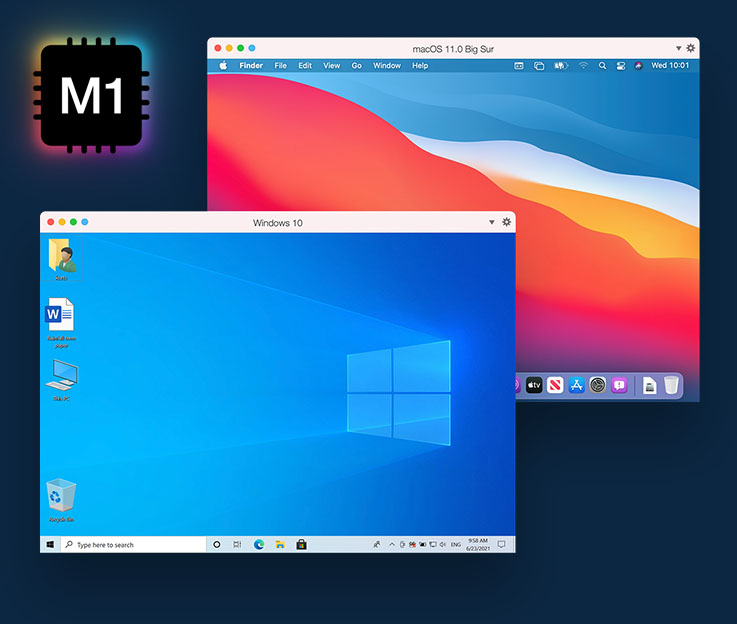Screen dimensions: 737x624
Task: Open the View menu in macOS
Action: click(x=331, y=65)
